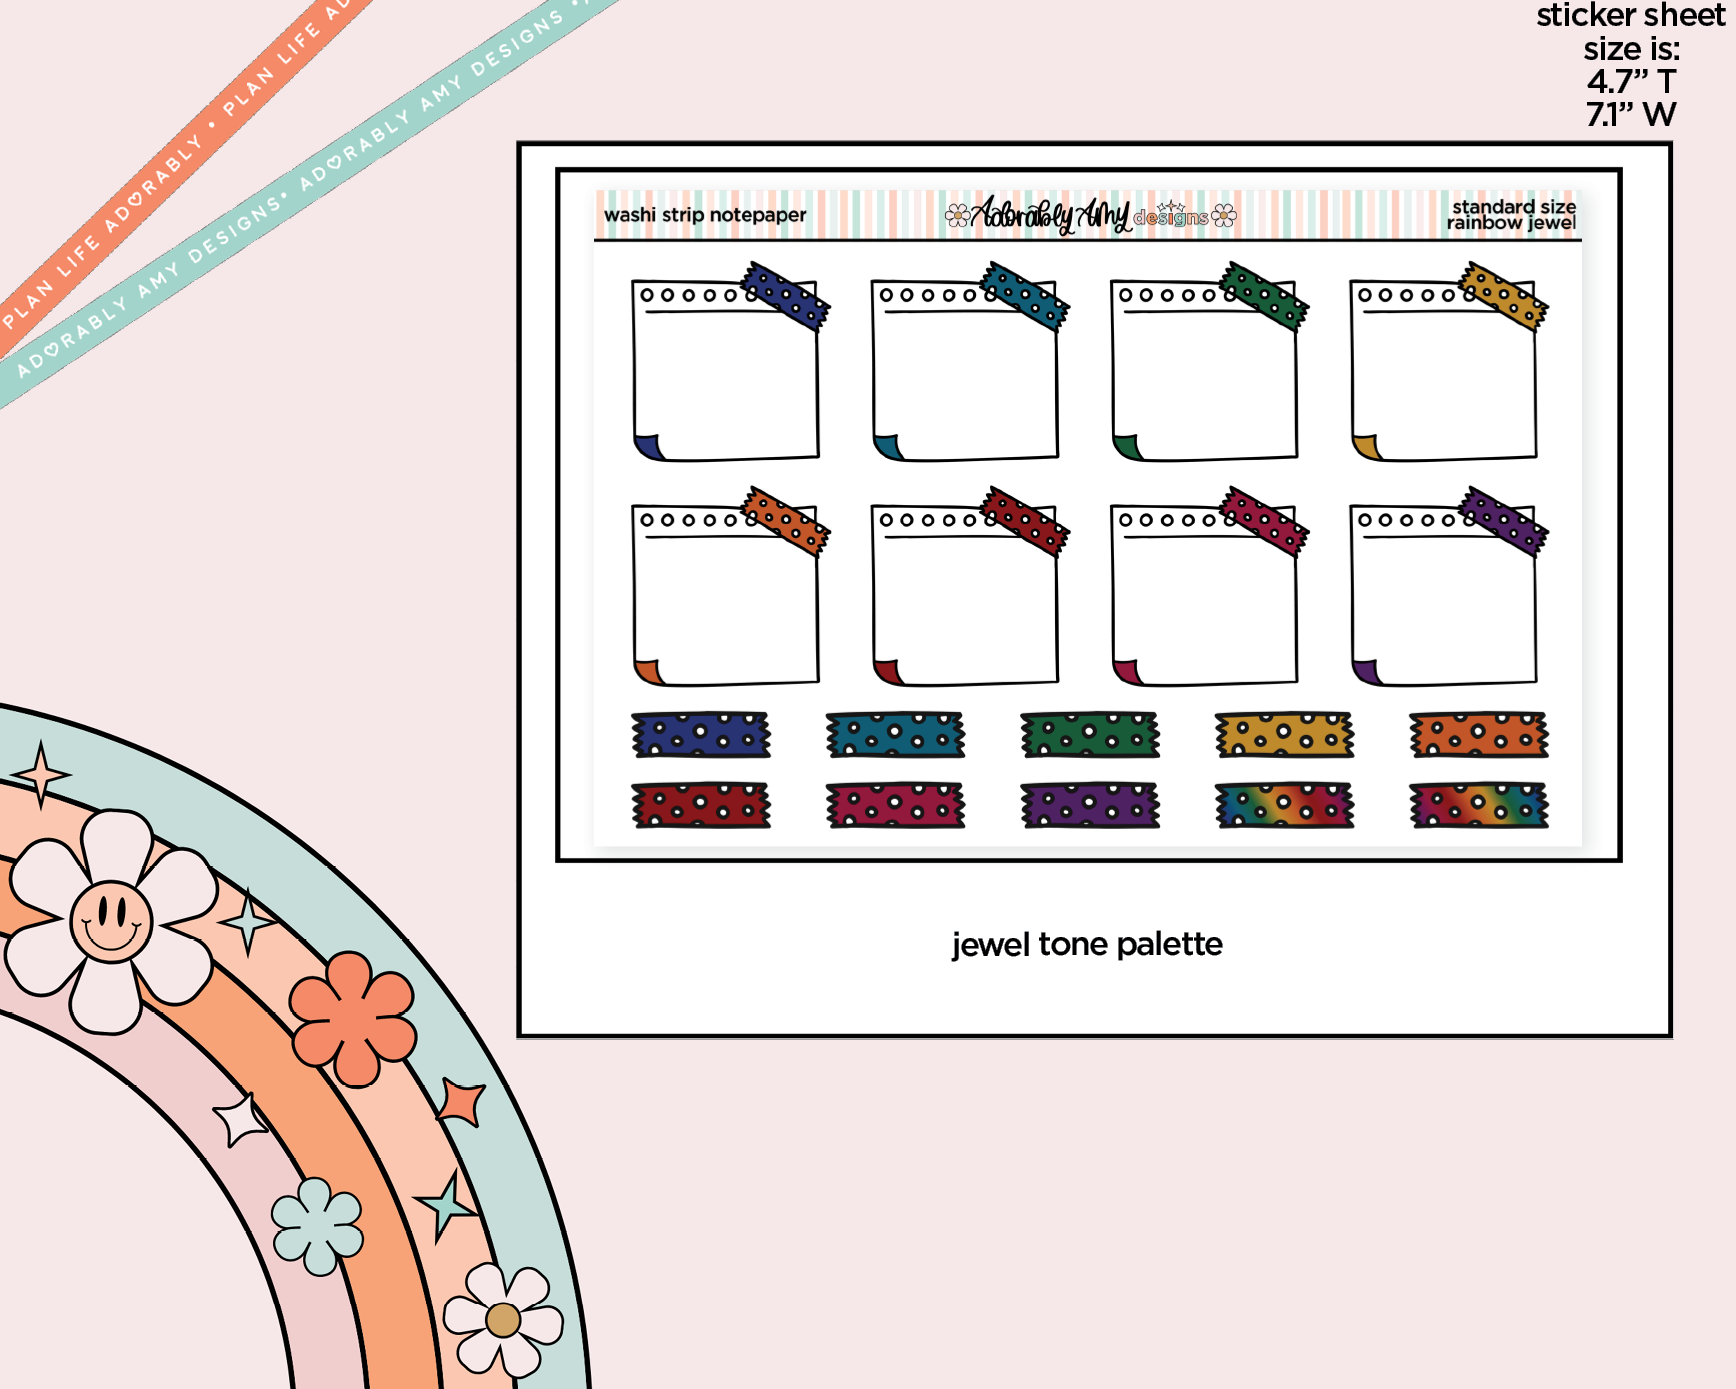Click the dark red polka dot washi strip

(701, 805)
